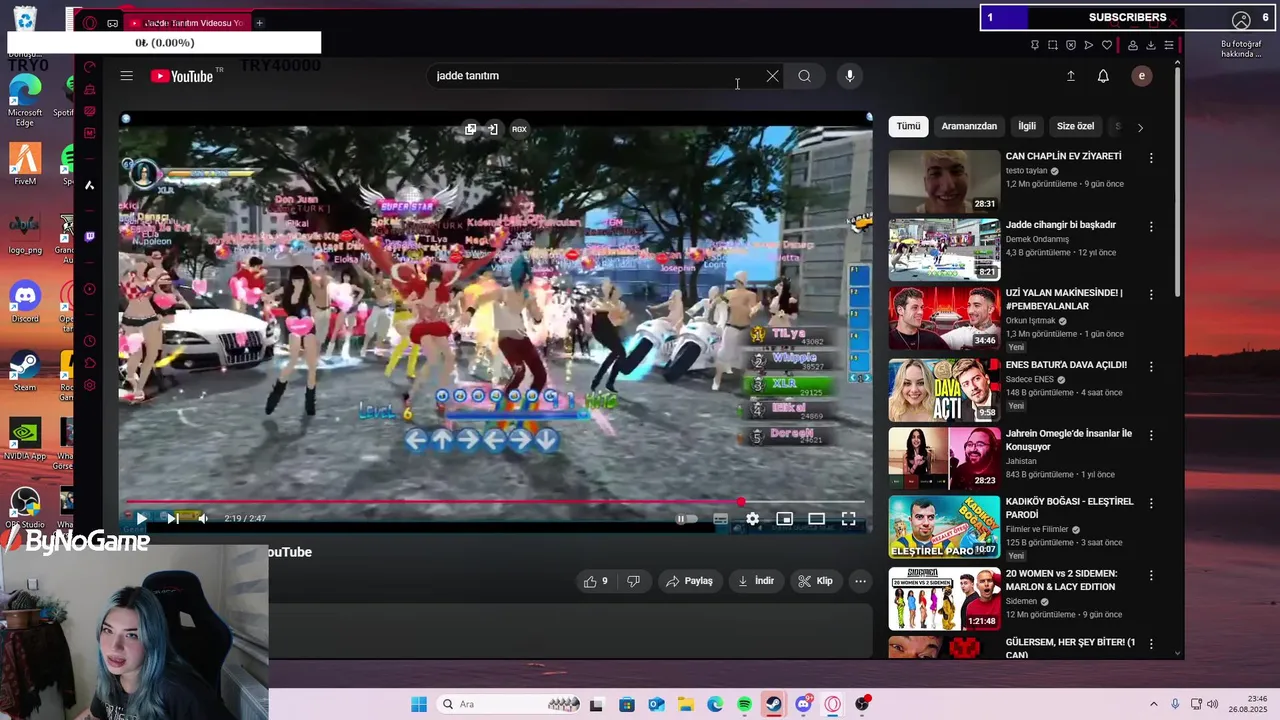Open the Opera GX menu logo
This screenshot has height=720, width=1280.
(90, 22)
